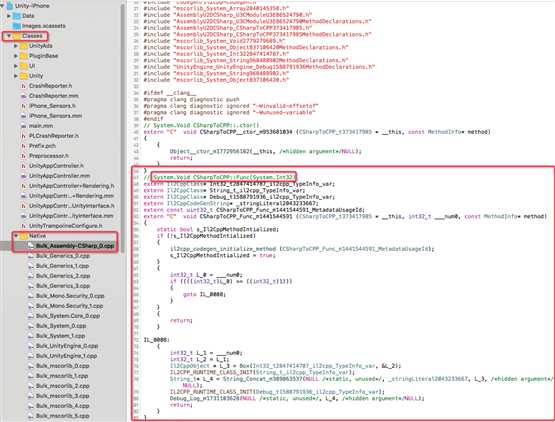Screen dimensions: 555x422
Task: Expand the UI folder triangle
Action: click(16, 65)
